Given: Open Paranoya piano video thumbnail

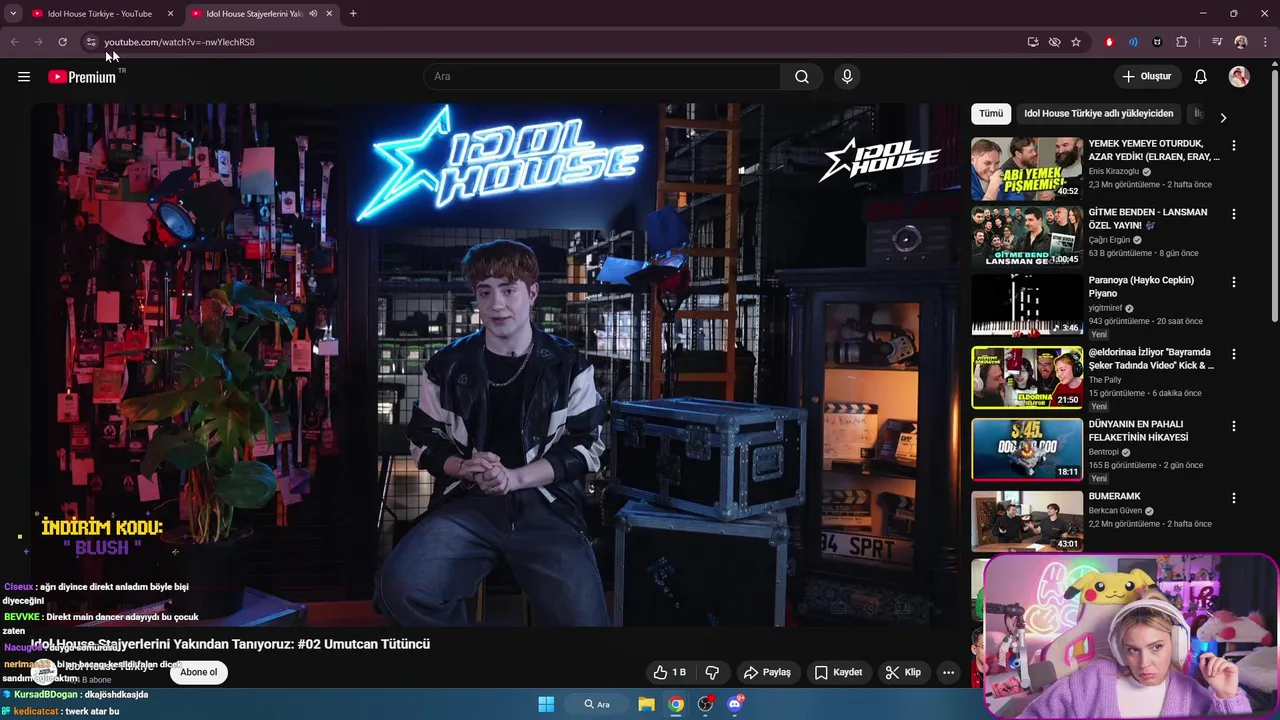Looking at the screenshot, I should pos(1027,305).
